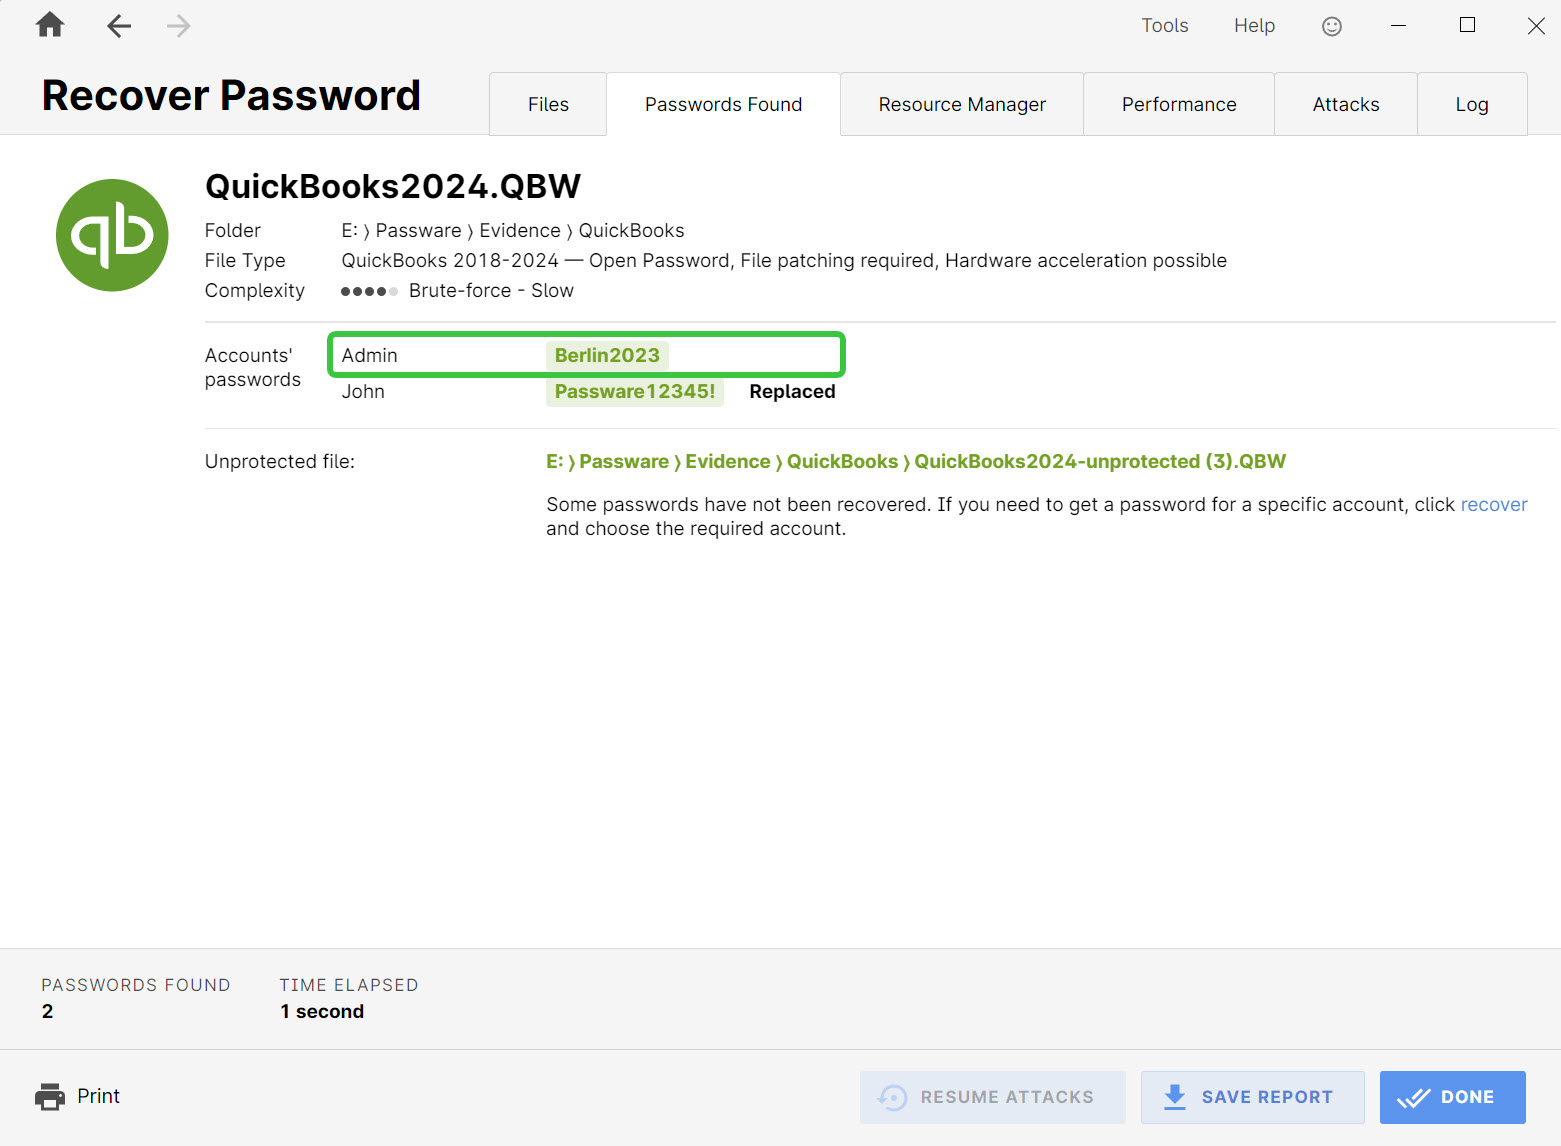The width and height of the screenshot is (1561, 1146).
Task: Click the download icon on Save Report
Action: 1174,1097
